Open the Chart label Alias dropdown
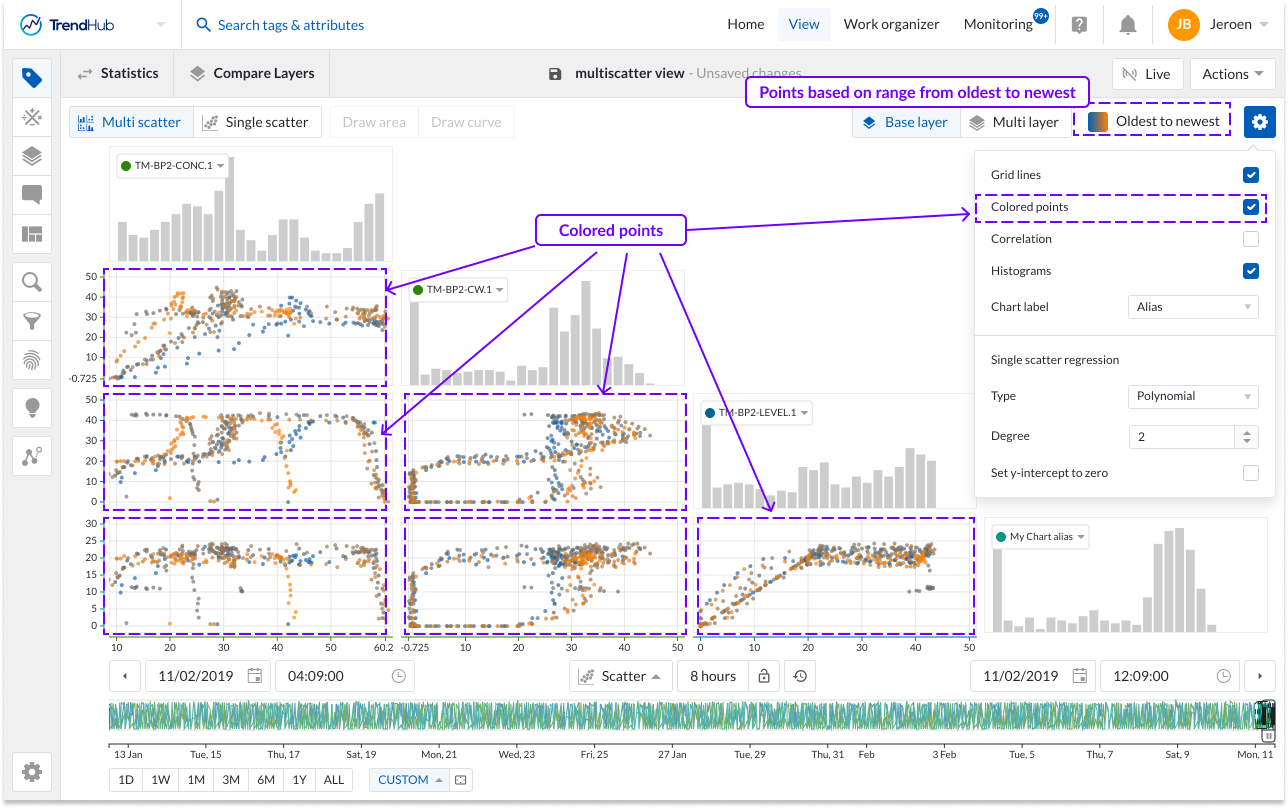This screenshot has width=1288, height=808. tap(1192, 307)
